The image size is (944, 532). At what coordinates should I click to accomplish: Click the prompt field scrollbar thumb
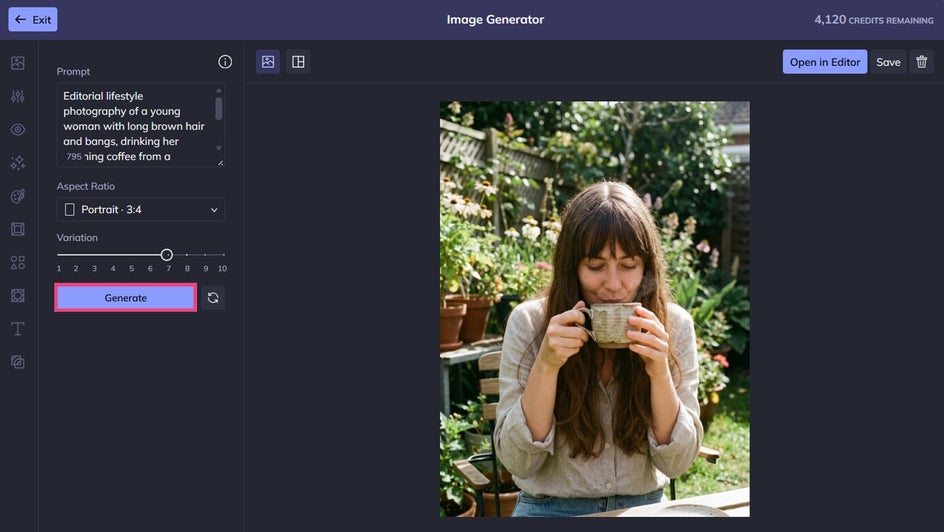(219, 109)
